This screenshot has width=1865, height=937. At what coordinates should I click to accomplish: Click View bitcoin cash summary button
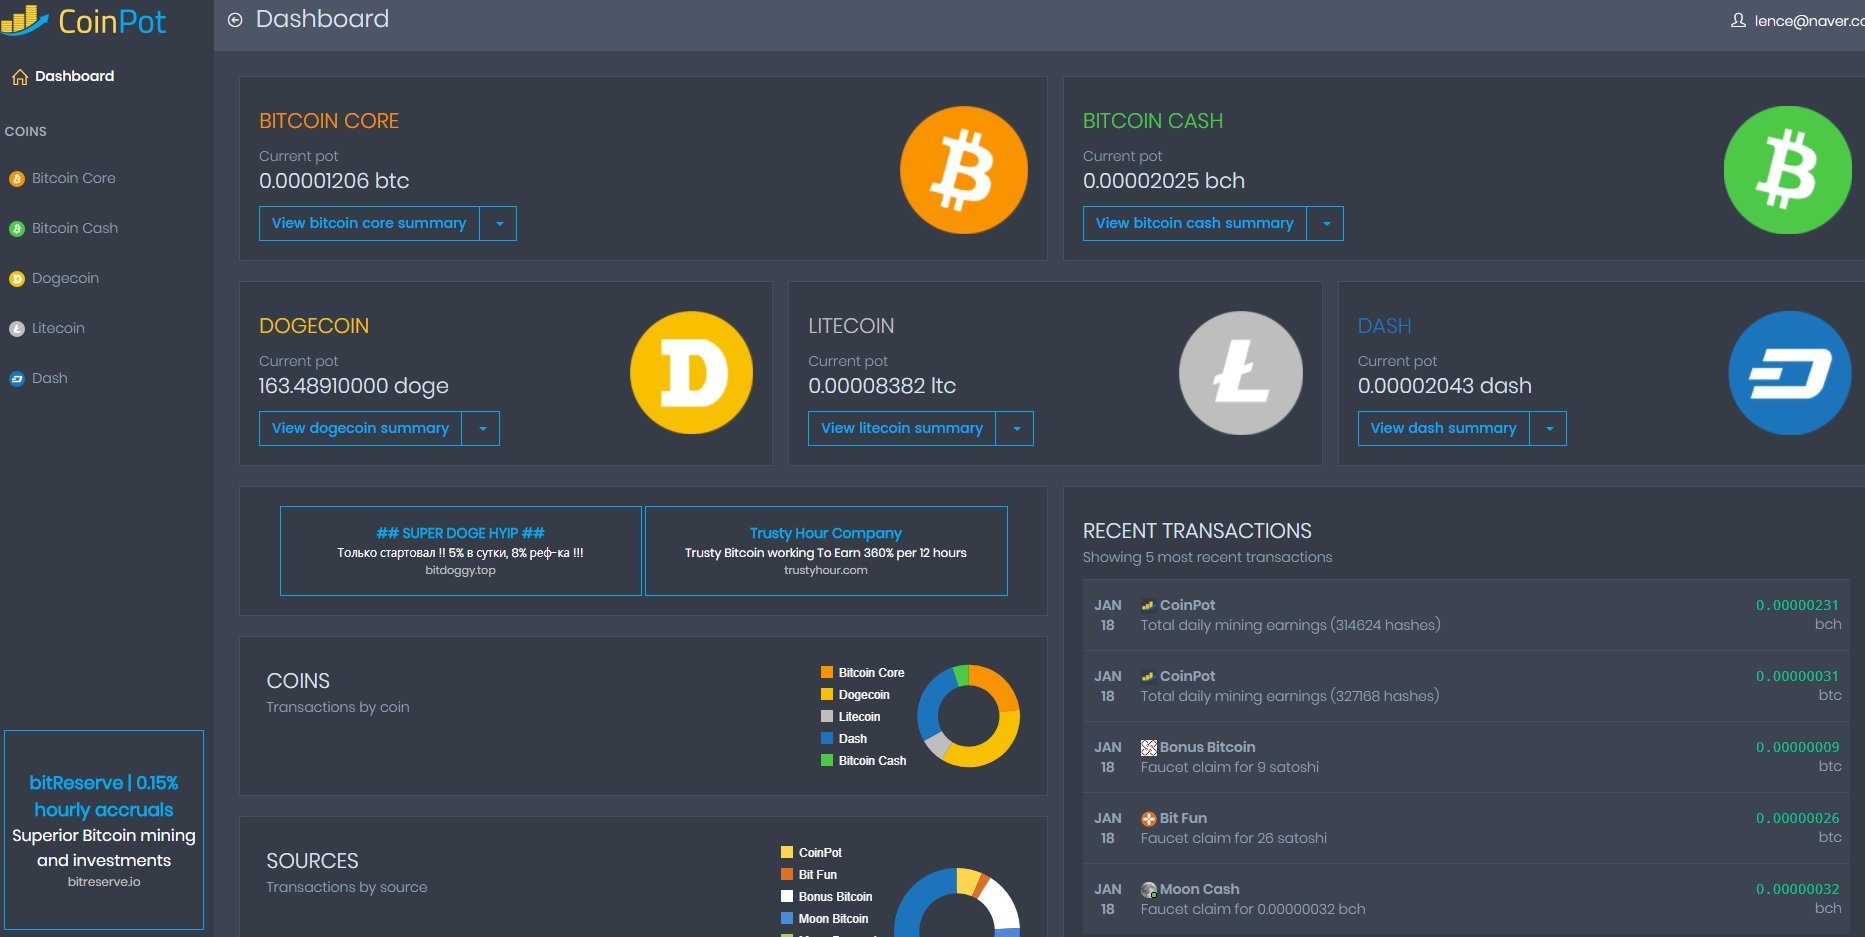[x=1195, y=223]
